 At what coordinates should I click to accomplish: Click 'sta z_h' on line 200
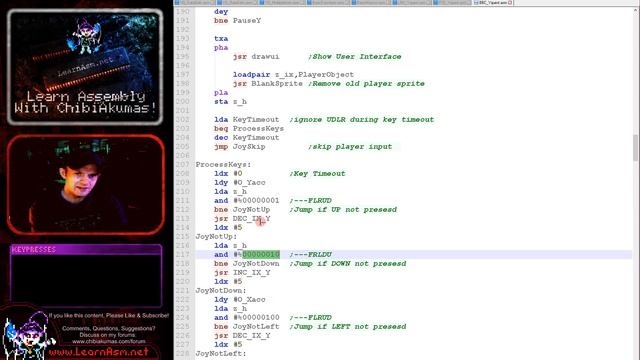(x=230, y=102)
